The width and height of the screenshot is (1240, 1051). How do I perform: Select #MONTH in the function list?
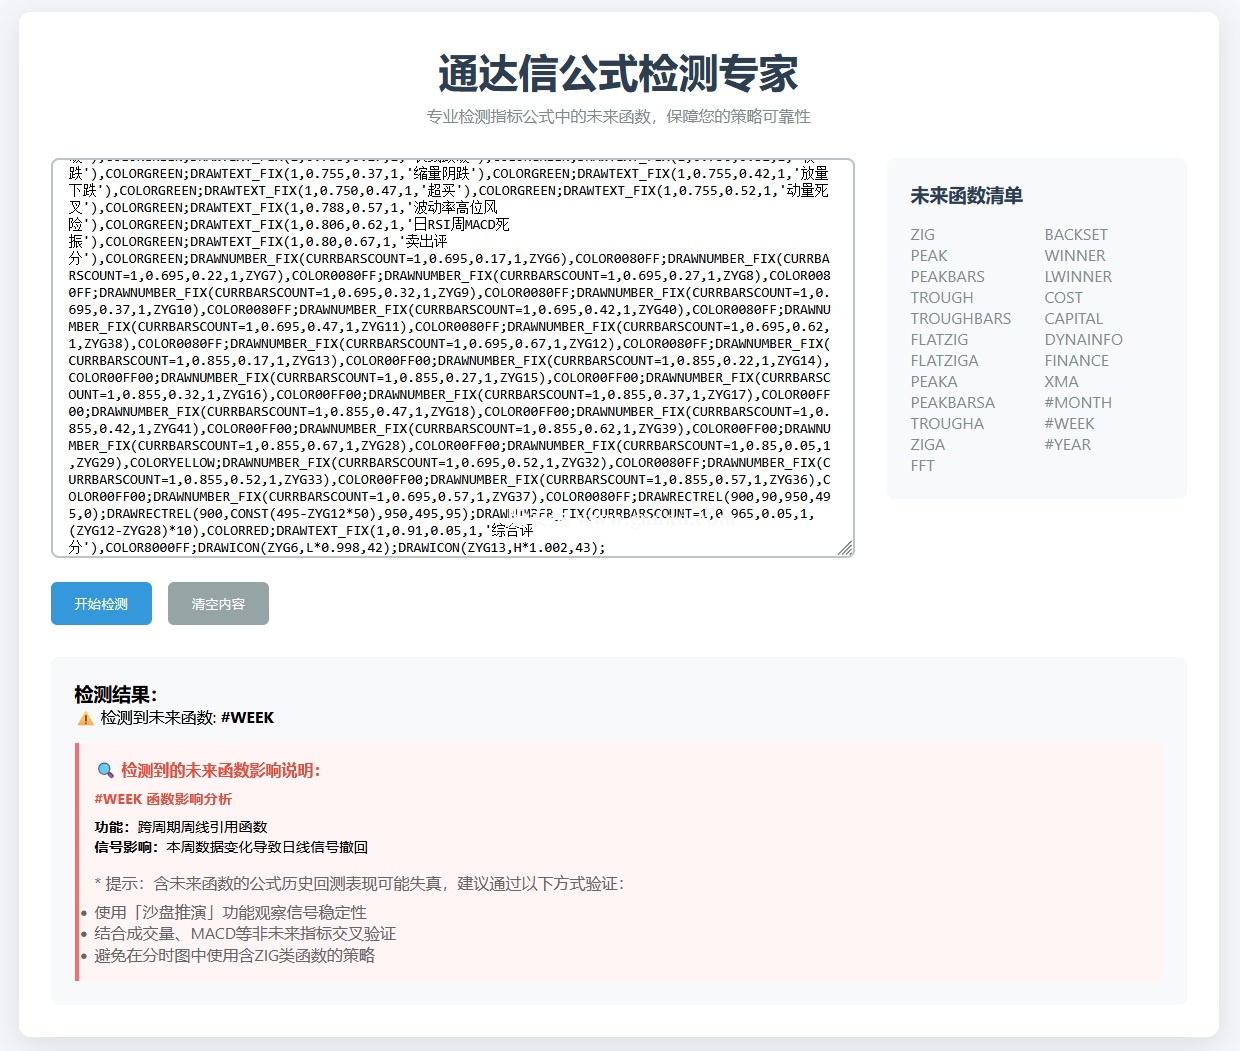tap(1078, 403)
